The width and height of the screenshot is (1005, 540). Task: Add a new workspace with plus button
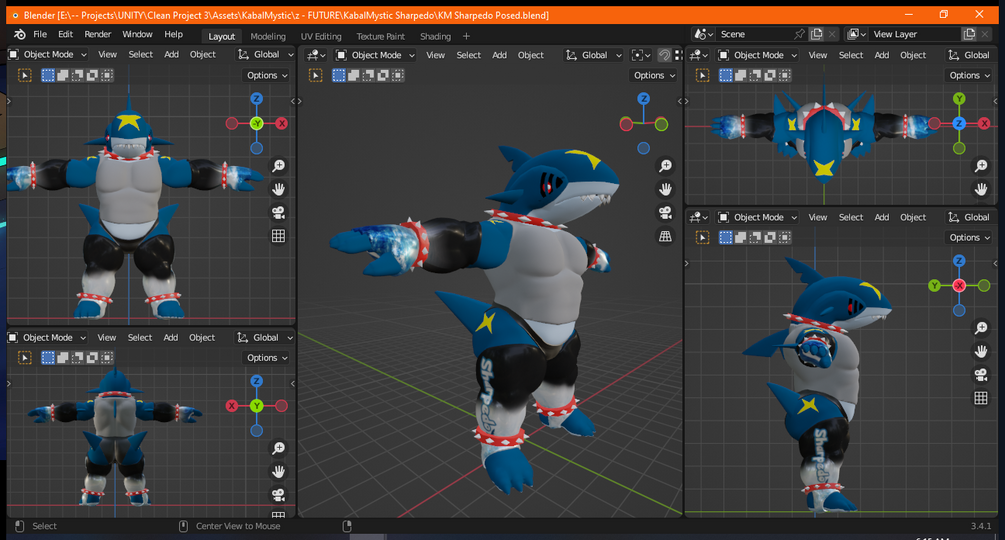(x=466, y=37)
